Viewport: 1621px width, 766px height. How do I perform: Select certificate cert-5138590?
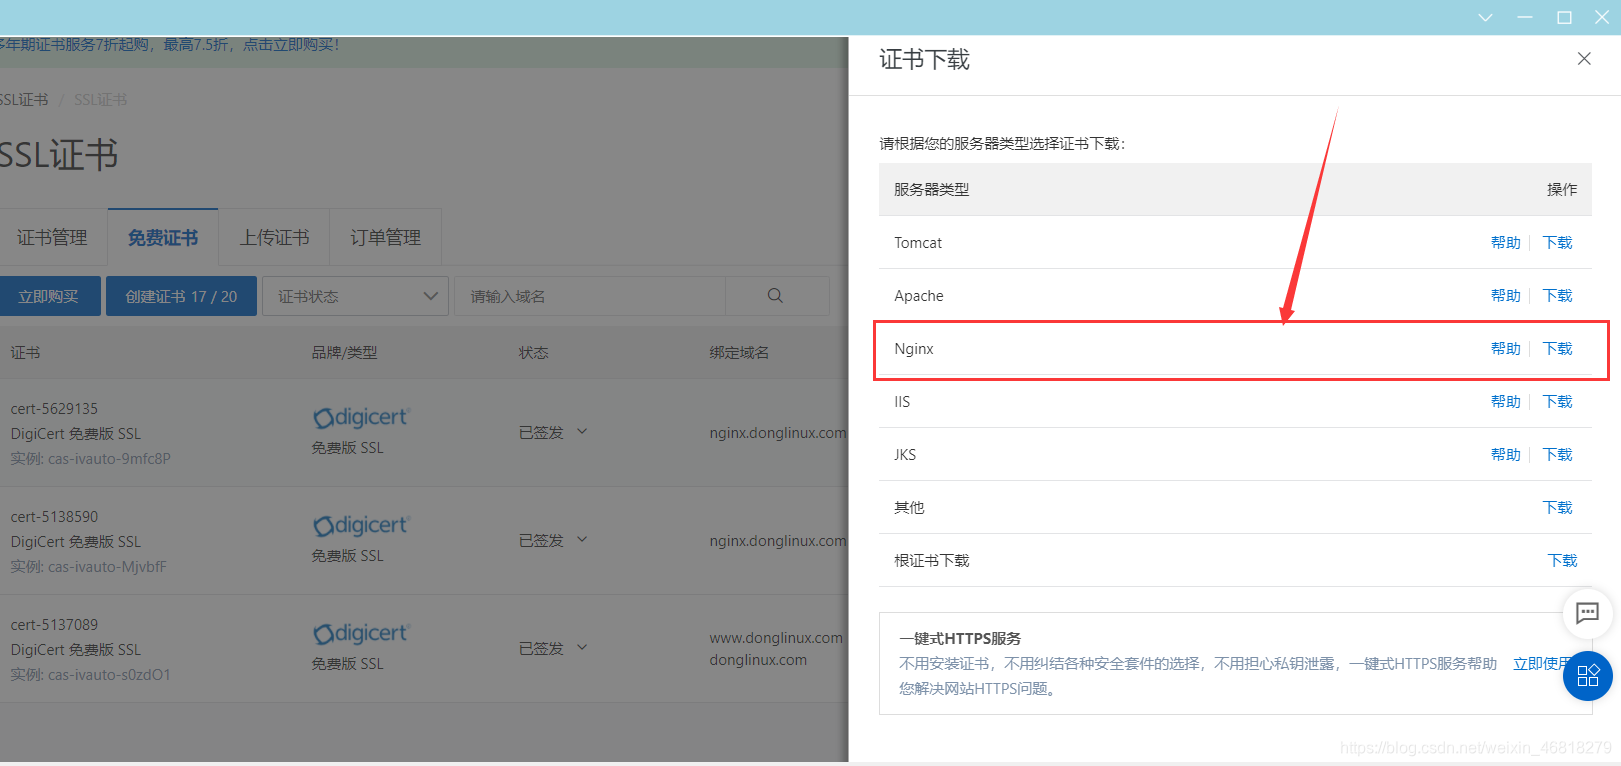pos(55,517)
